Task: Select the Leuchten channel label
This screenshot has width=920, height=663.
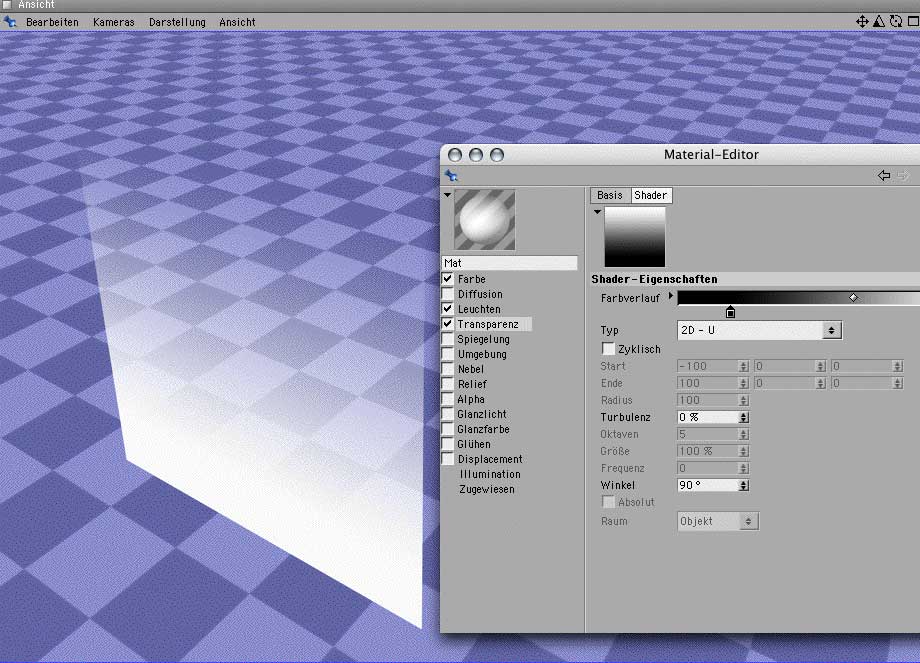Action: coord(479,309)
